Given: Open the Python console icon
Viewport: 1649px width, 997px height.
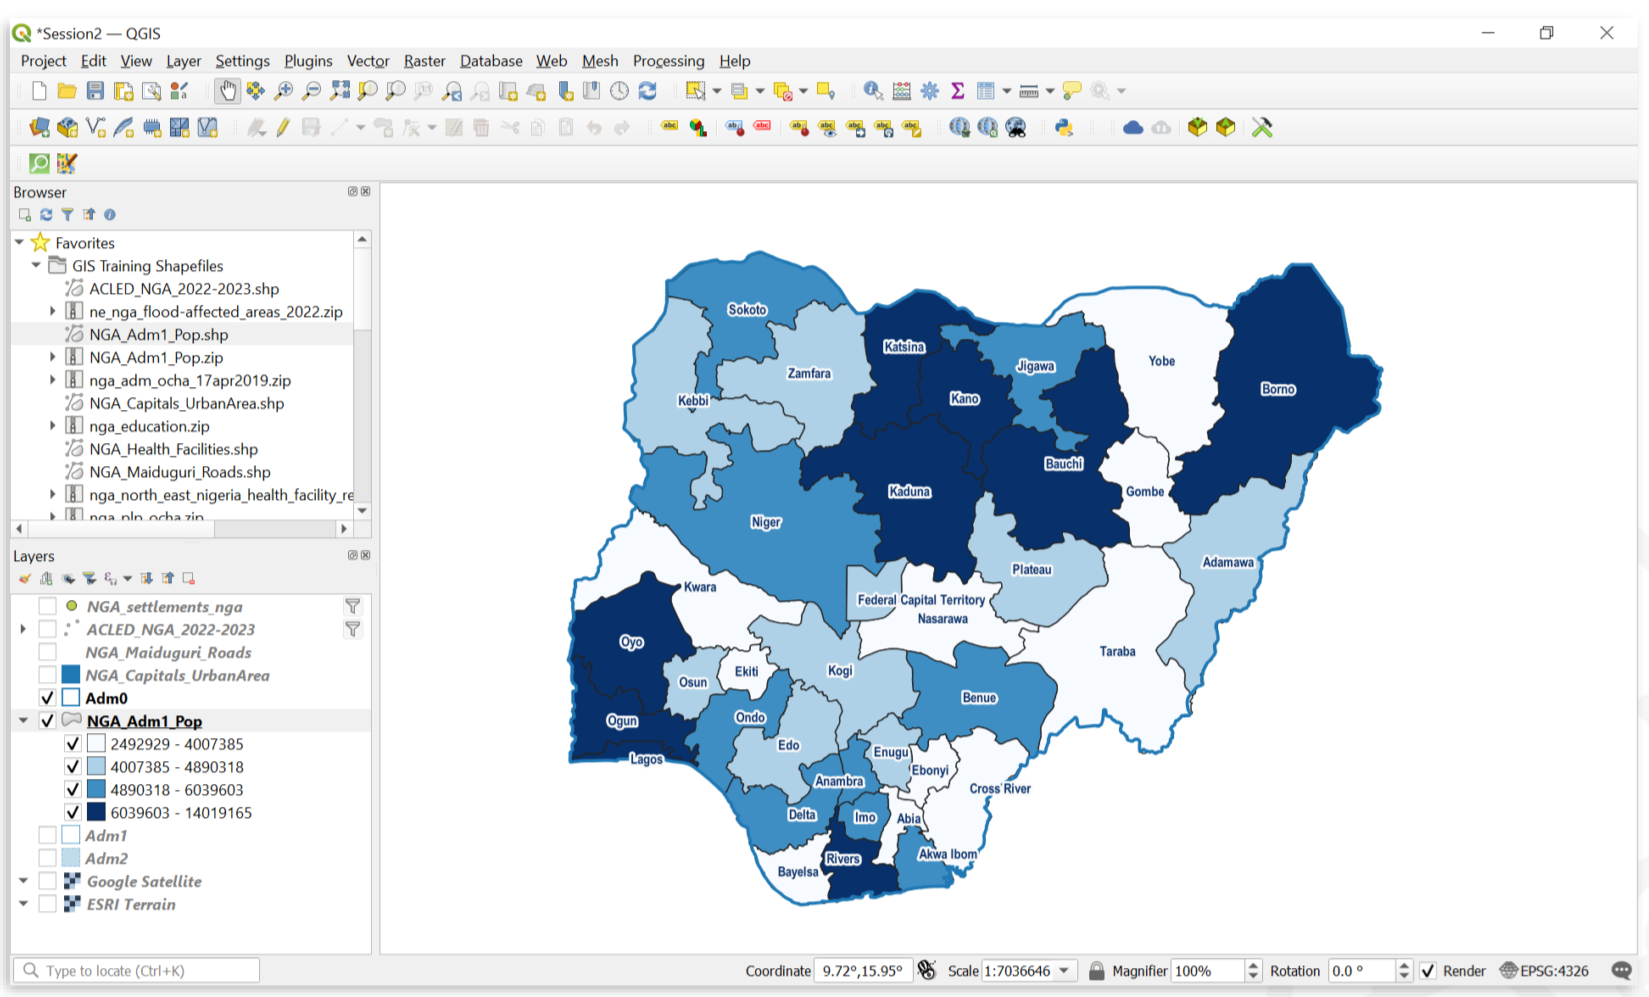Looking at the screenshot, I should point(1064,127).
